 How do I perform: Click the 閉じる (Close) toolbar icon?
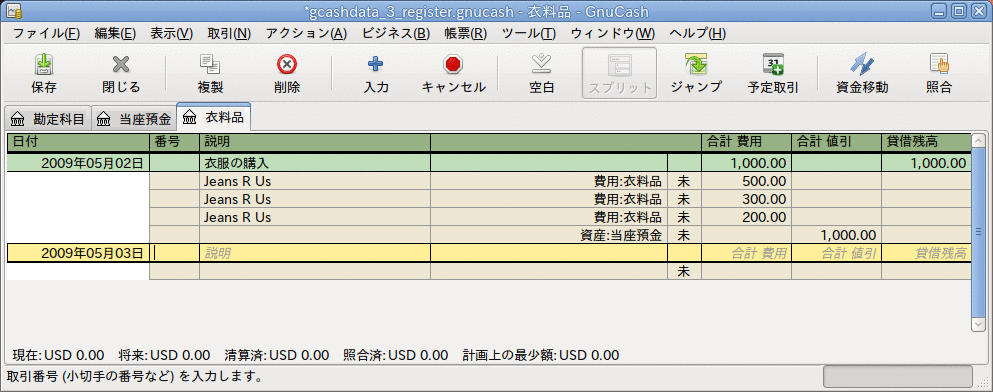tap(120, 65)
